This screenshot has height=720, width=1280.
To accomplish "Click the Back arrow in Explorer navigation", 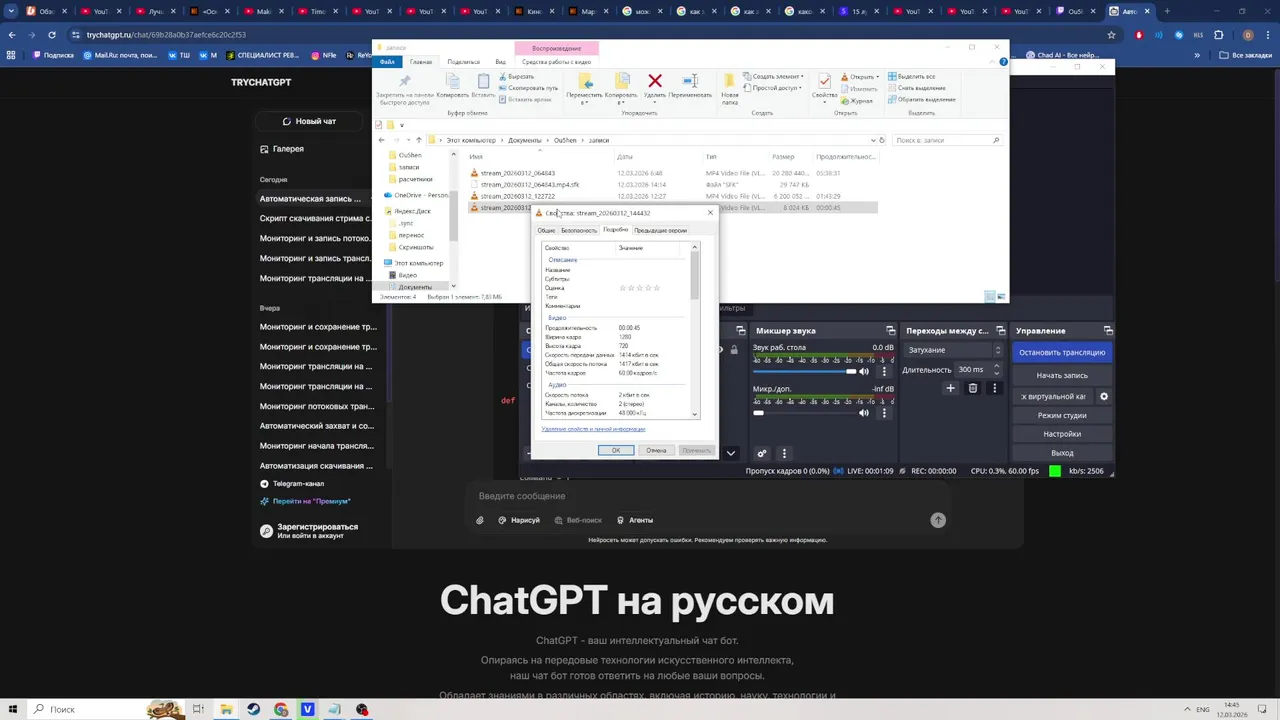I will coord(381,140).
